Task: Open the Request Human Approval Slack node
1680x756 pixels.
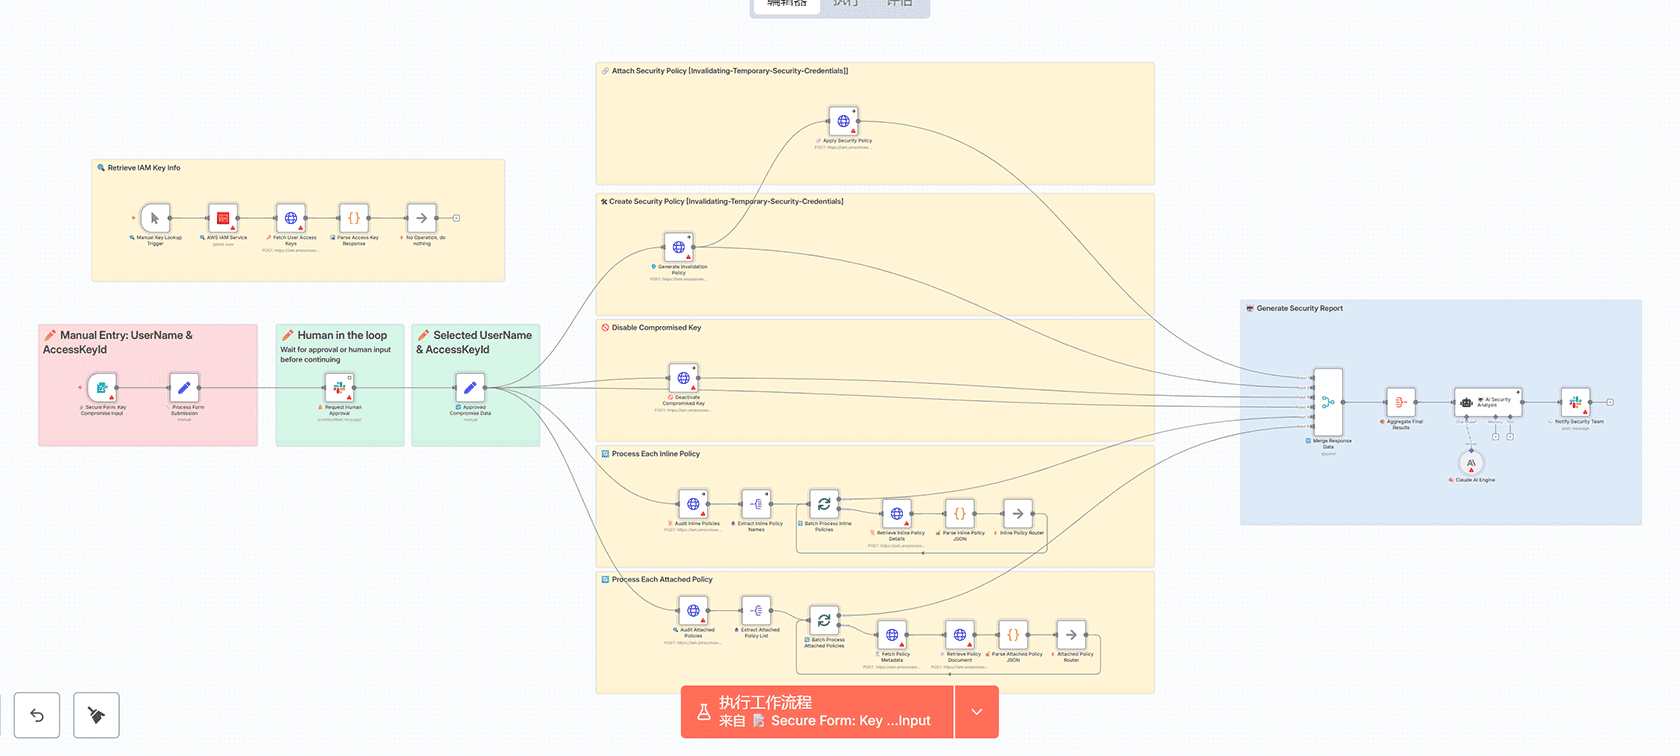Action: pyautogui.click(x=340, y=387)
